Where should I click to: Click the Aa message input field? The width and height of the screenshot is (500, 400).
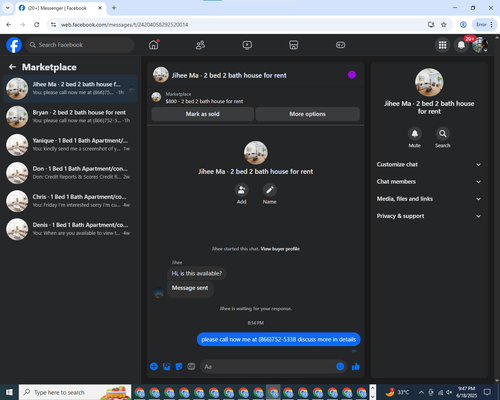pos(267,367)
